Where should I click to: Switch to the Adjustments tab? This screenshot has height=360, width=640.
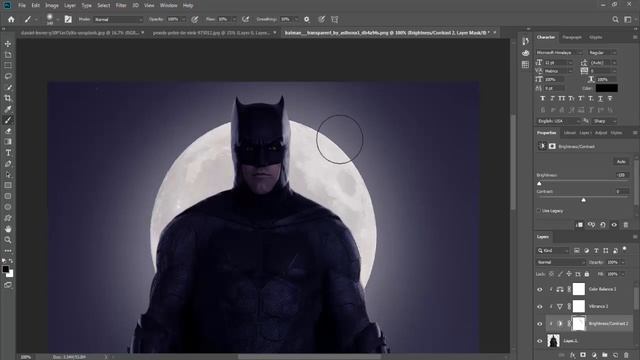click(600, 133)
